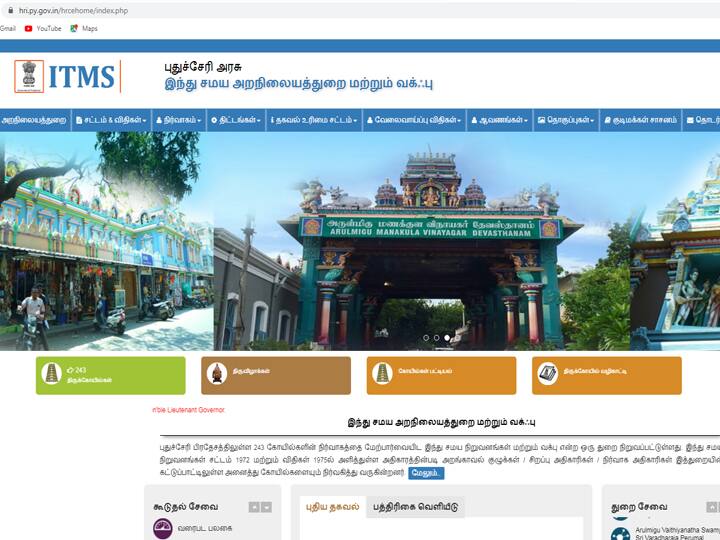Click the padlock site info icon
Viewport: 720px width, 540px height.
click(x=10, y=10)
